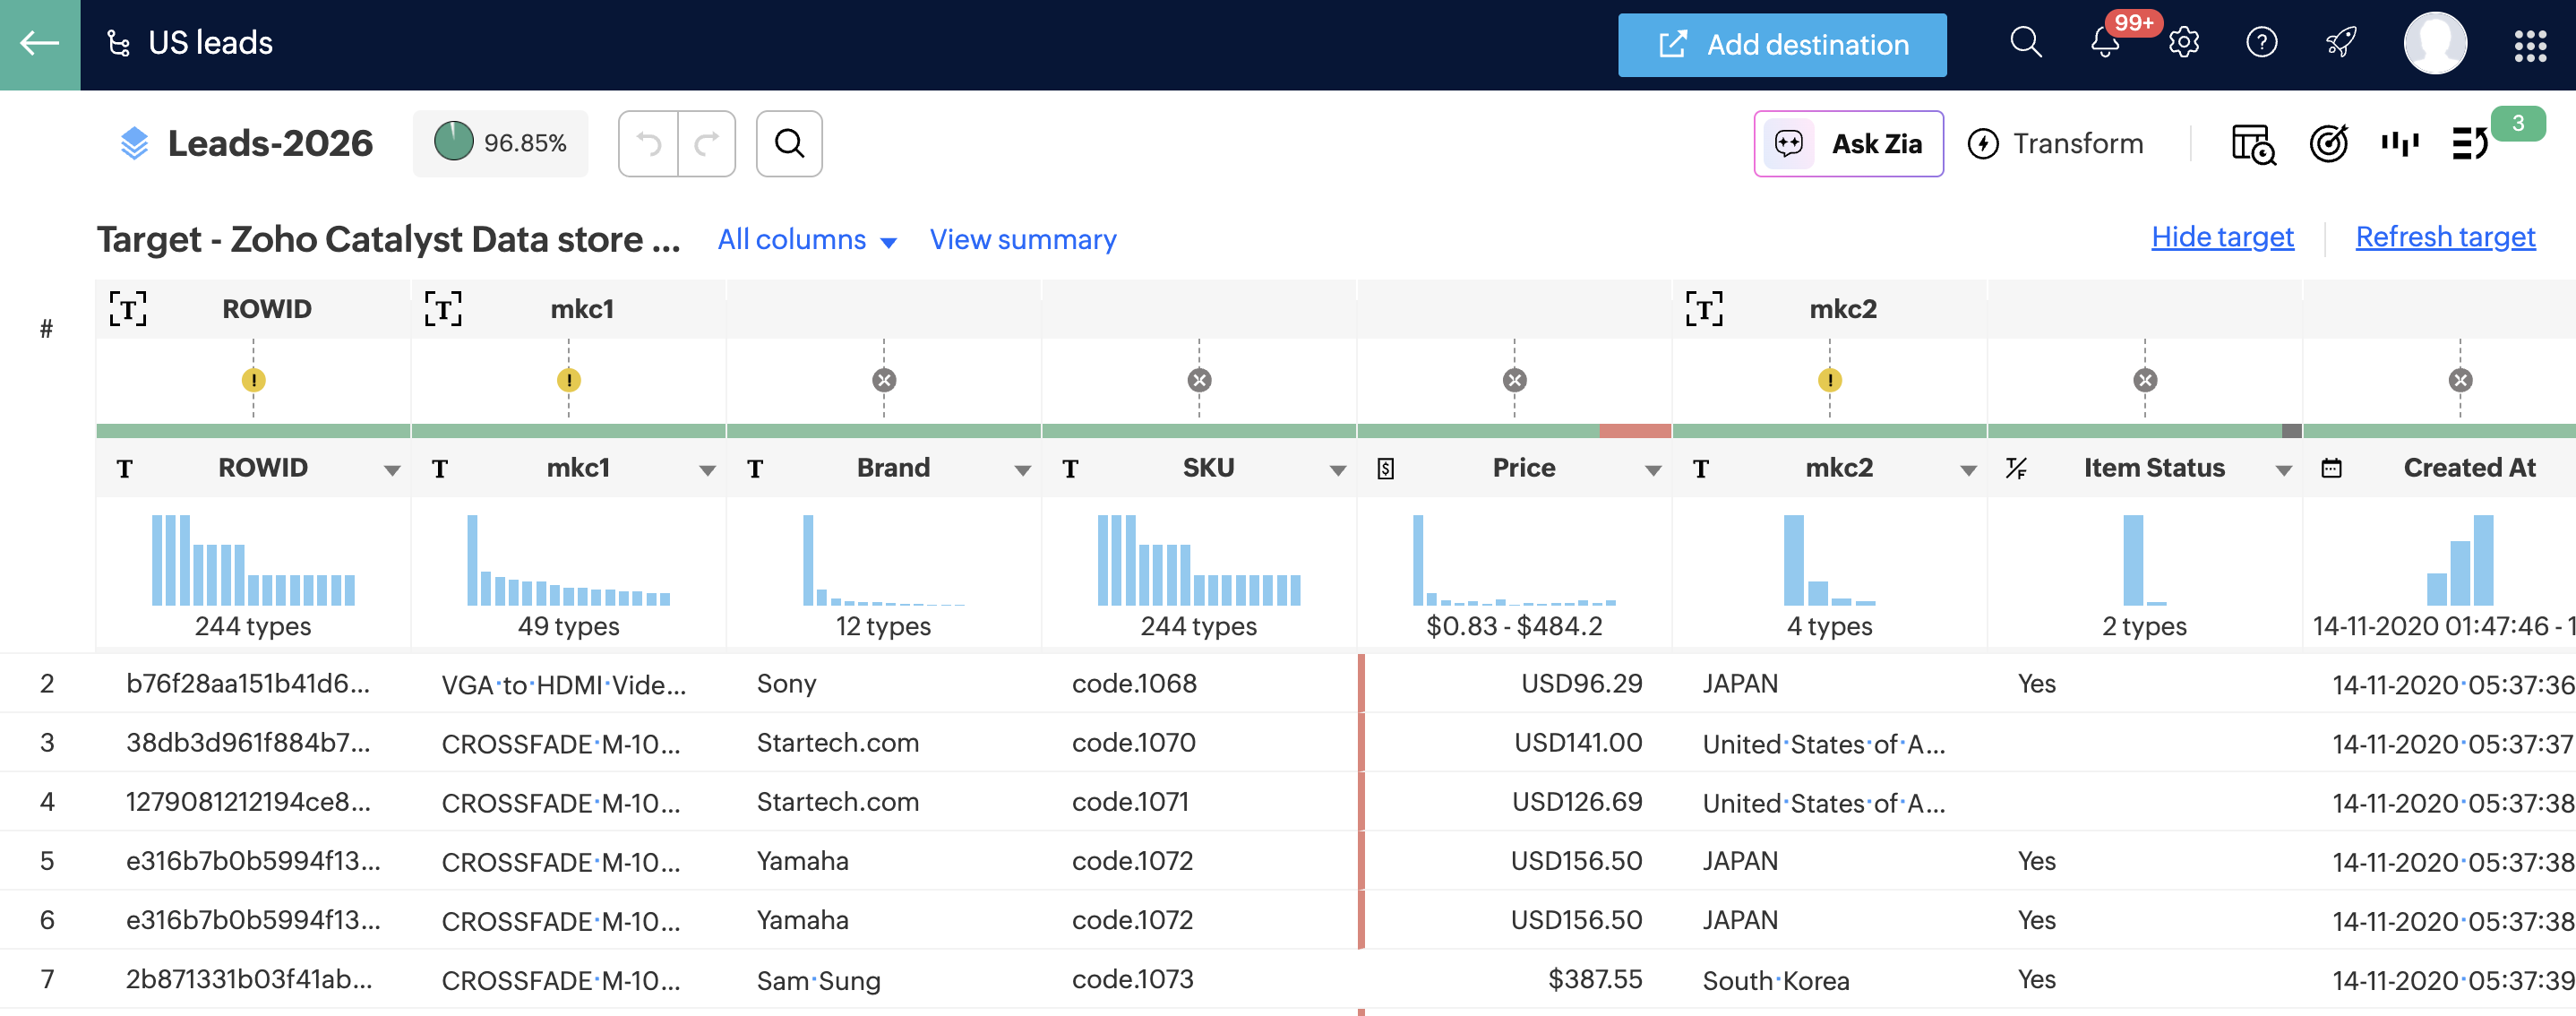This screenshot has width=2576, height=1016.
Task: Click the yellow warning marker above ROWID
Action: [x=253, y=380]
